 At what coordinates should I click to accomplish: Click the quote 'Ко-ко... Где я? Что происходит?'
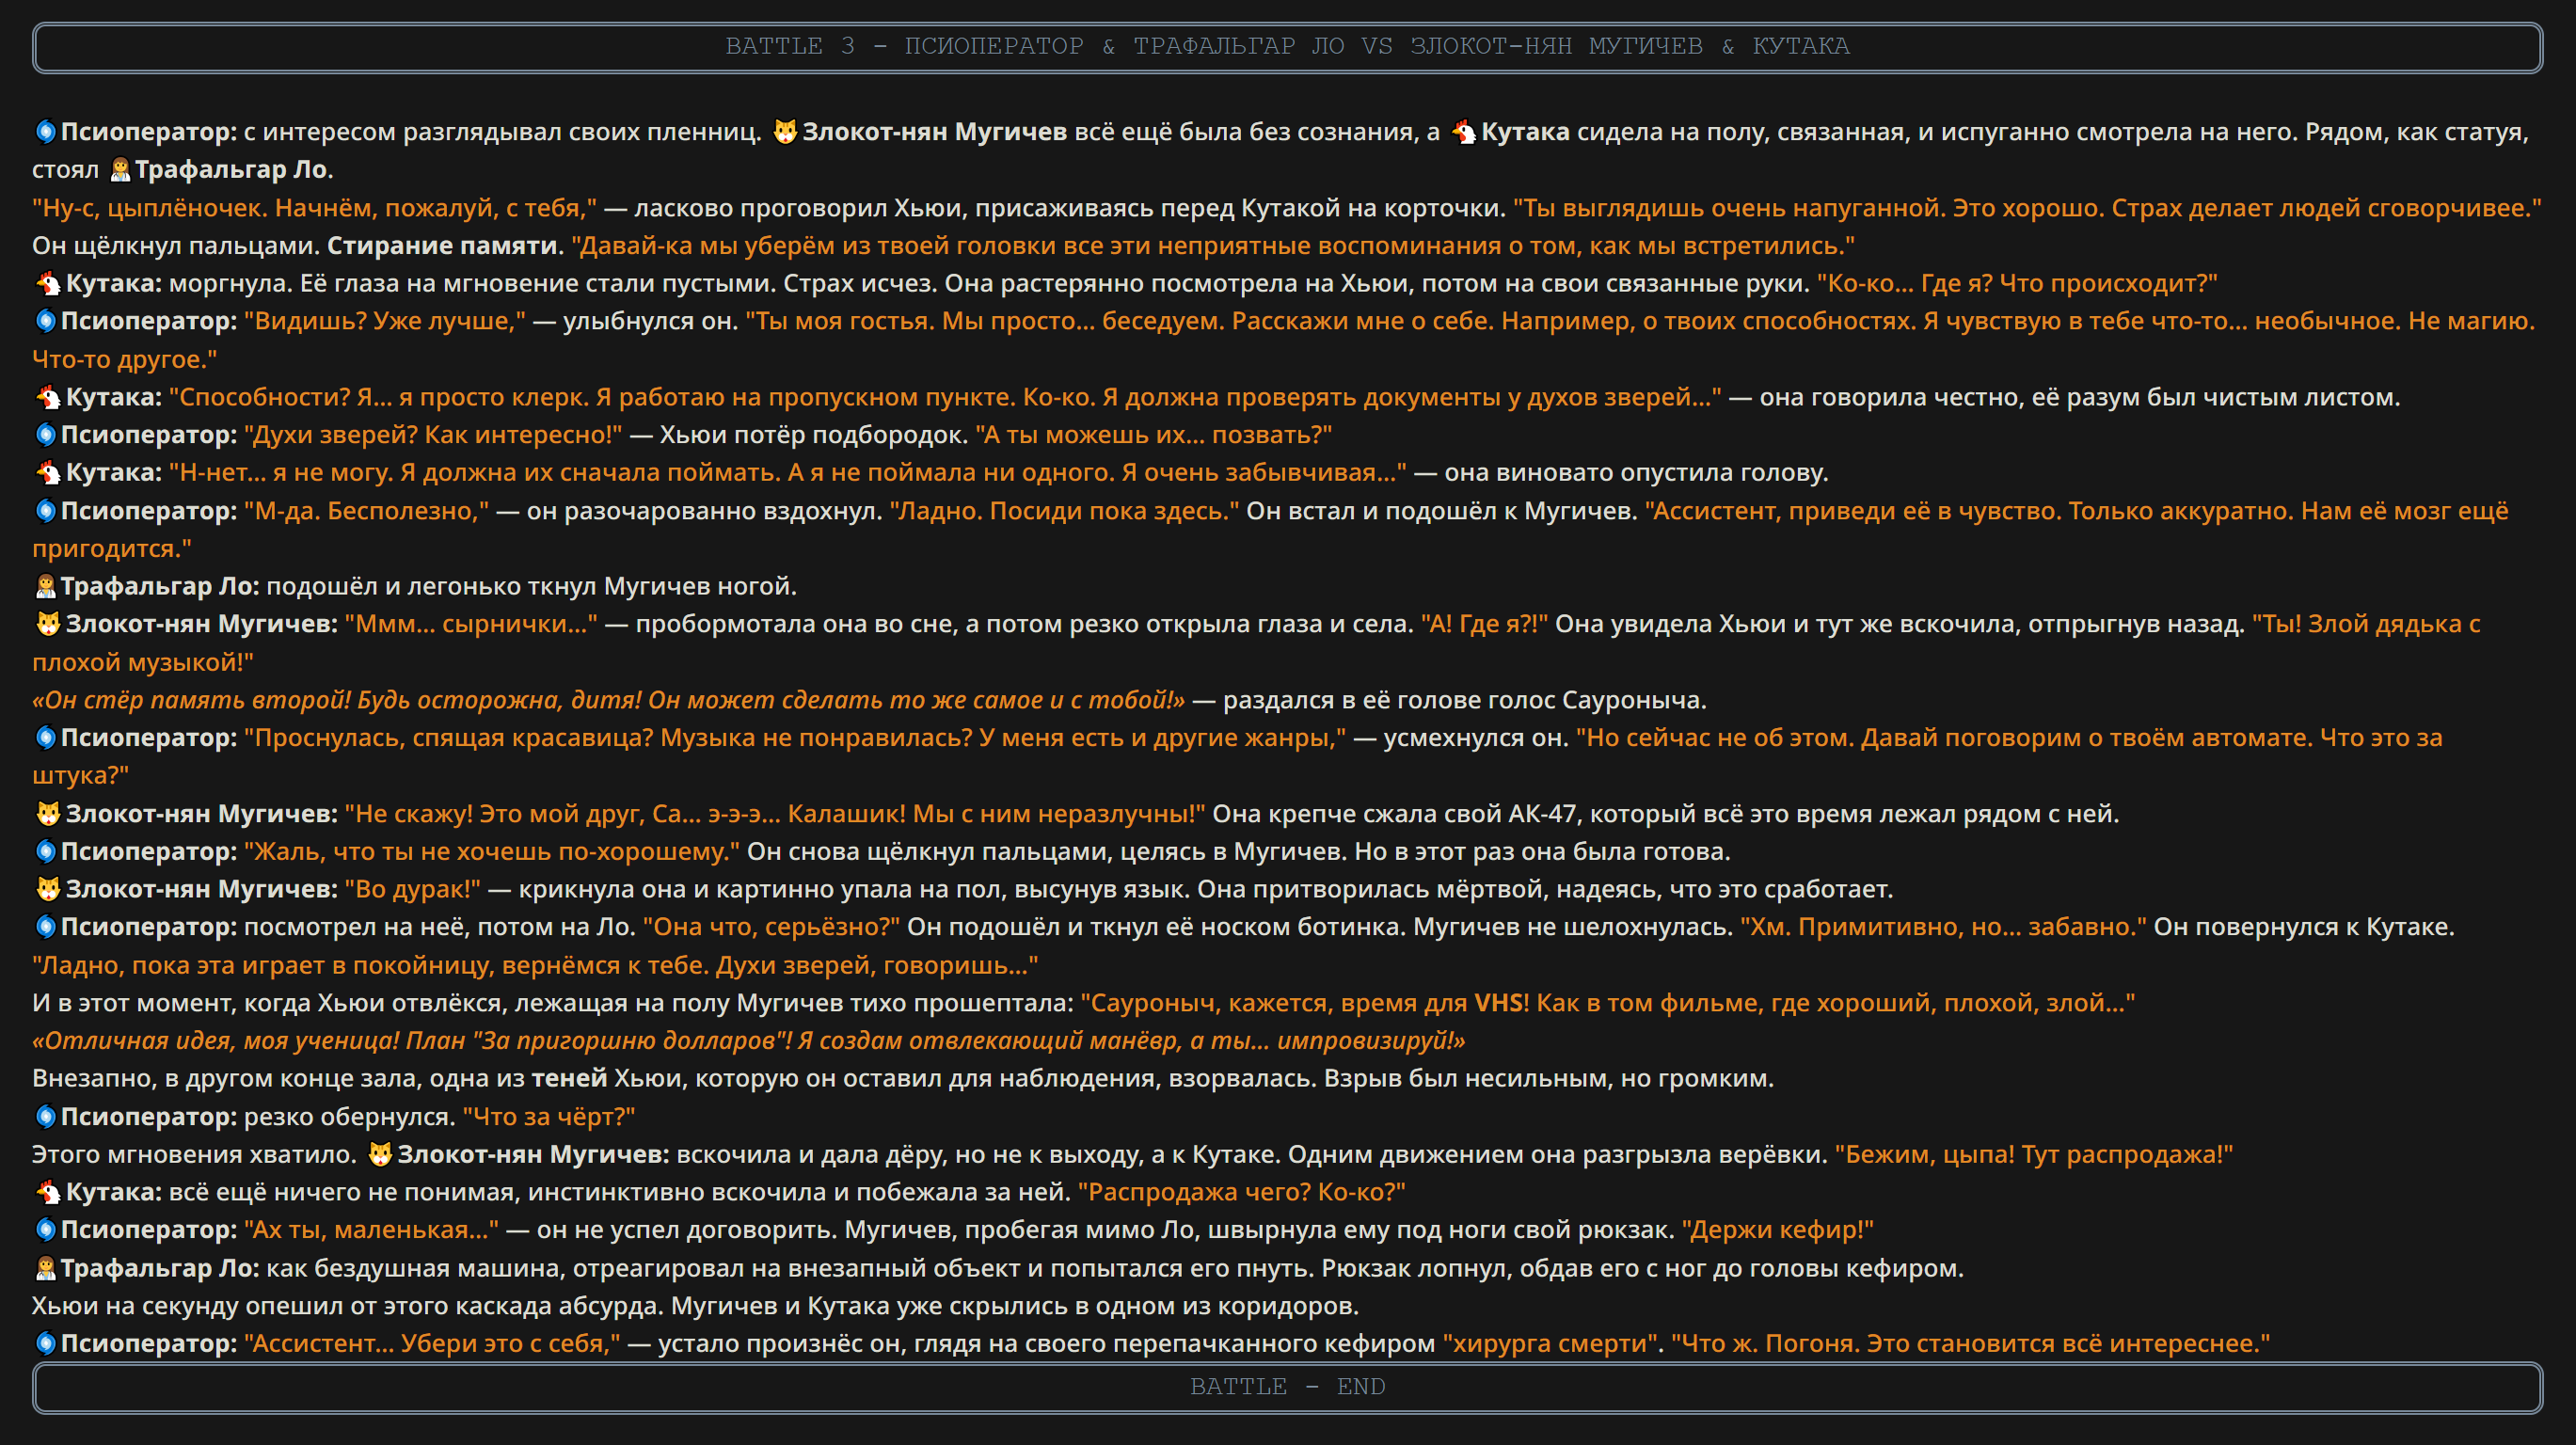click(2016, 284)
